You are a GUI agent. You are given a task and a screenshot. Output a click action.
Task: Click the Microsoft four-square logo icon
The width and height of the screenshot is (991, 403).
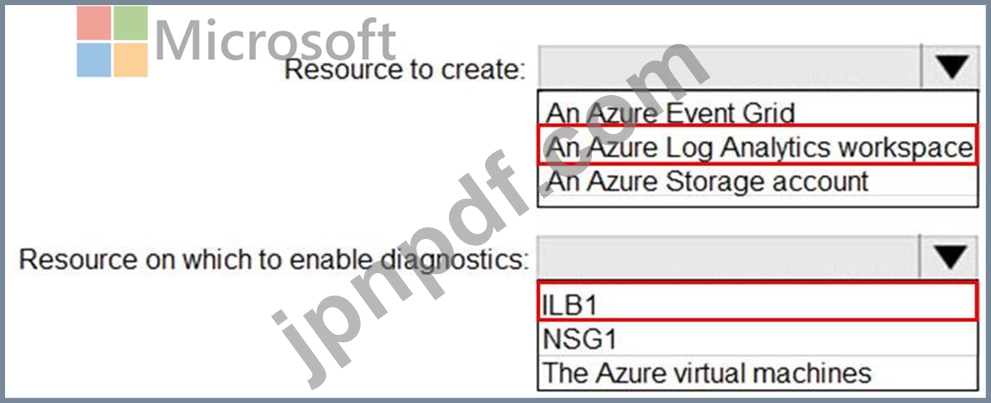112,42
